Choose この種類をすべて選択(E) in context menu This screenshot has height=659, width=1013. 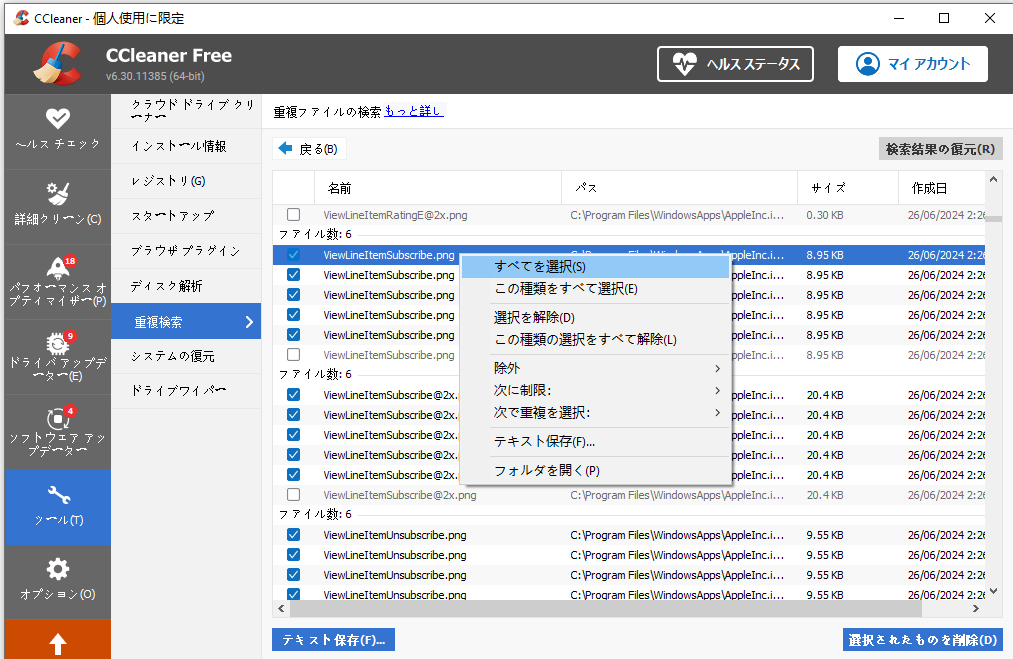[x=596, y=288]
